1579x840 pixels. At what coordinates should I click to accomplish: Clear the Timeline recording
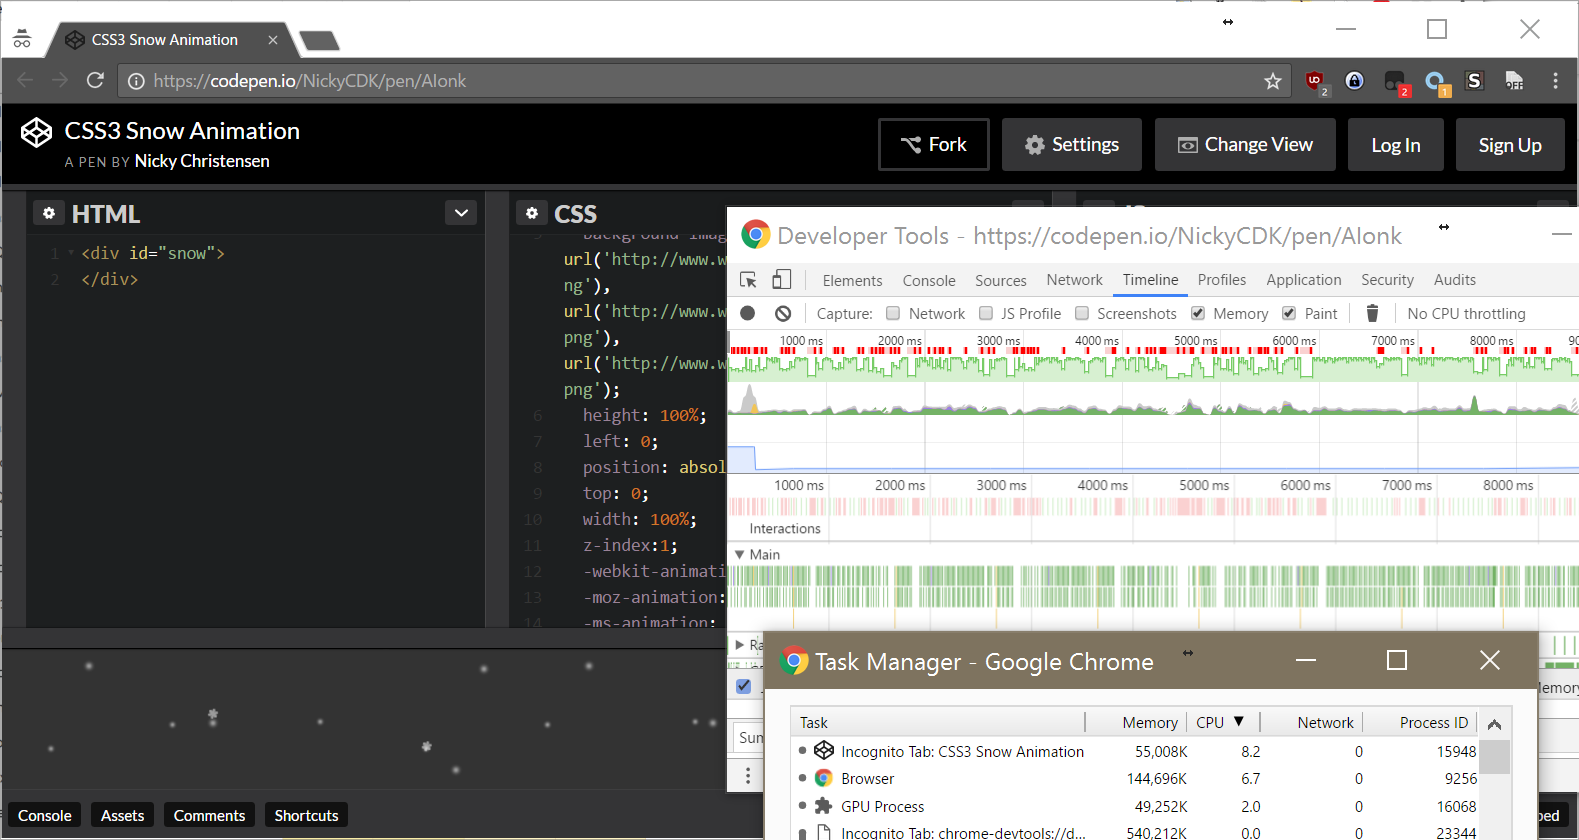(783, 313)
